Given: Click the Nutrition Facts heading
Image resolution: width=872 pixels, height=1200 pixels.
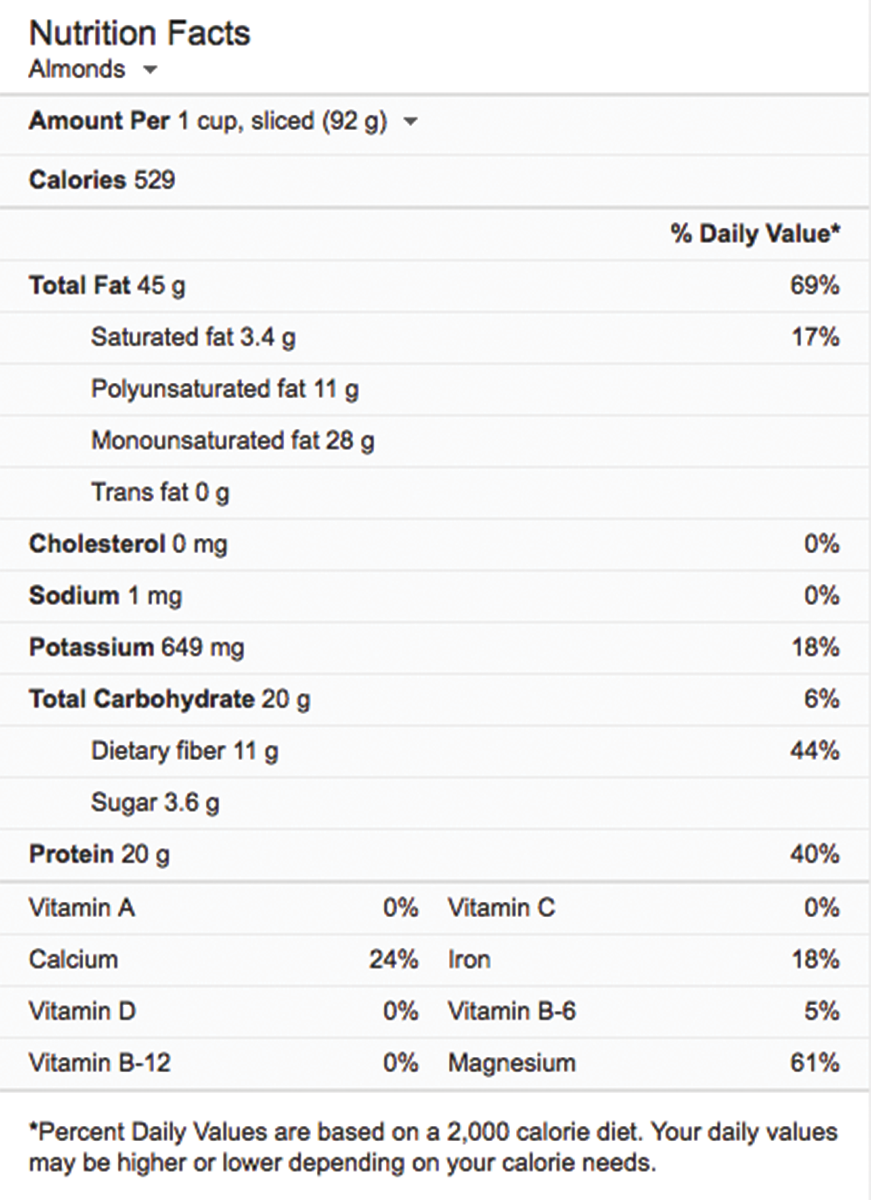Looking at the screenshot, I should 139,33.
